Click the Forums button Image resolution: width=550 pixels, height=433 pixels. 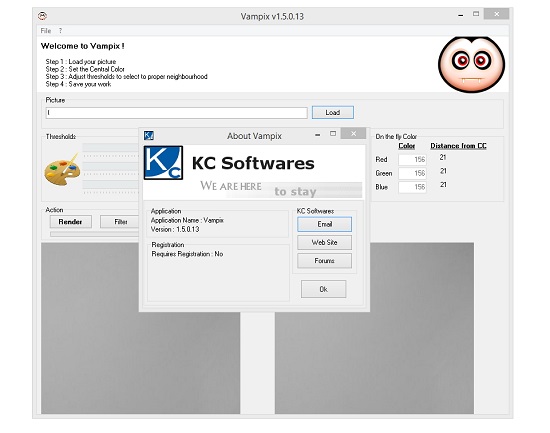pos(324,261)
